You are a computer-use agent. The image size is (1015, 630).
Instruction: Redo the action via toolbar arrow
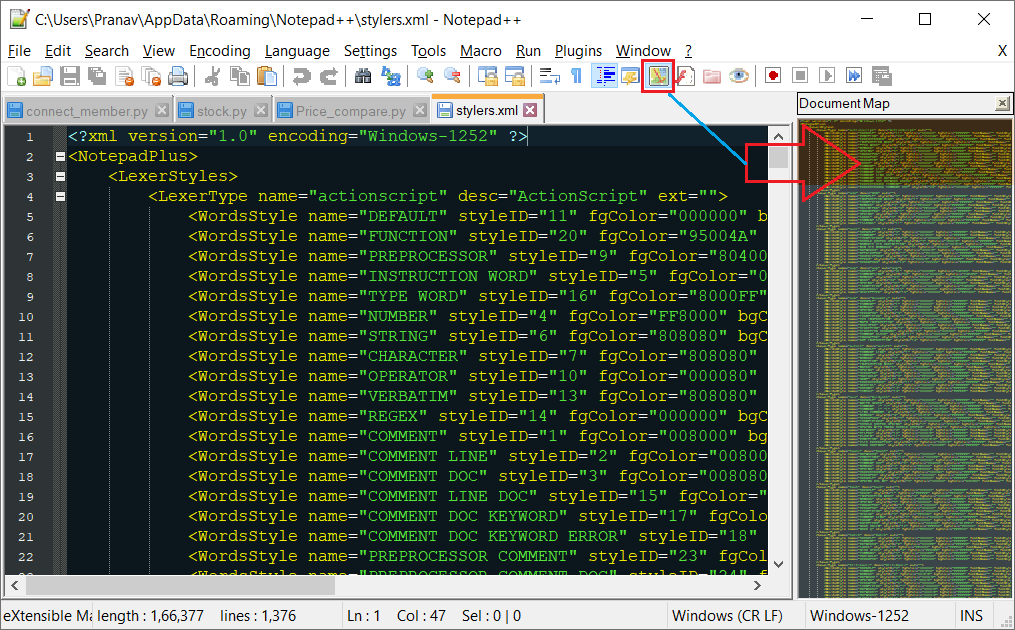(329, 76)
